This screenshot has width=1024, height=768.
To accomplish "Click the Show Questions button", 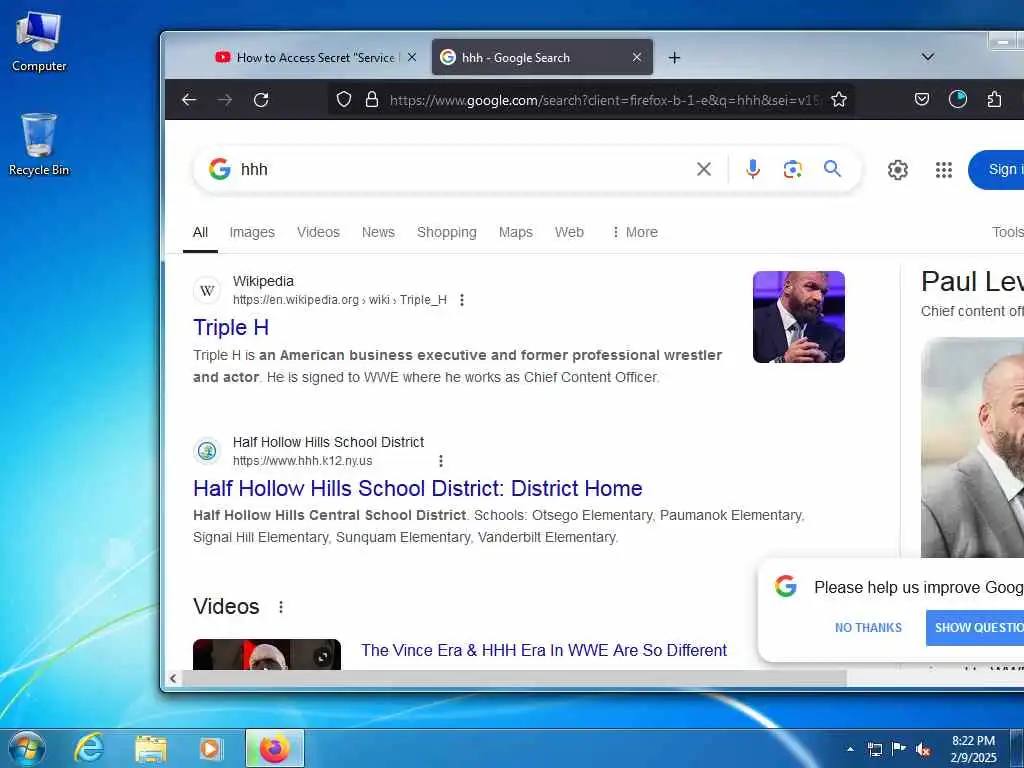I will pyautogui.click(x=975, y=628).
